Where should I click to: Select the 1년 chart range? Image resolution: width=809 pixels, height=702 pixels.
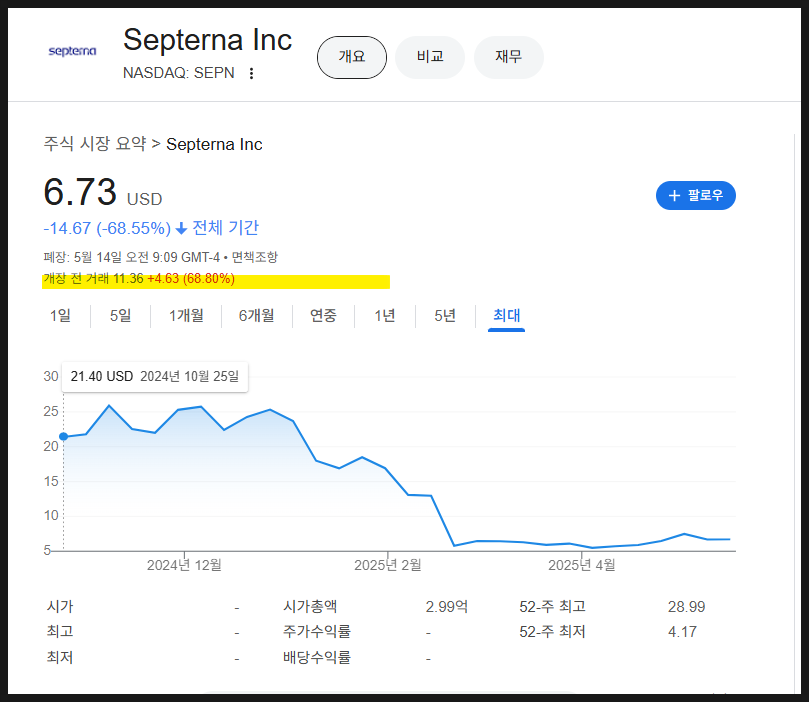(384, 315)
